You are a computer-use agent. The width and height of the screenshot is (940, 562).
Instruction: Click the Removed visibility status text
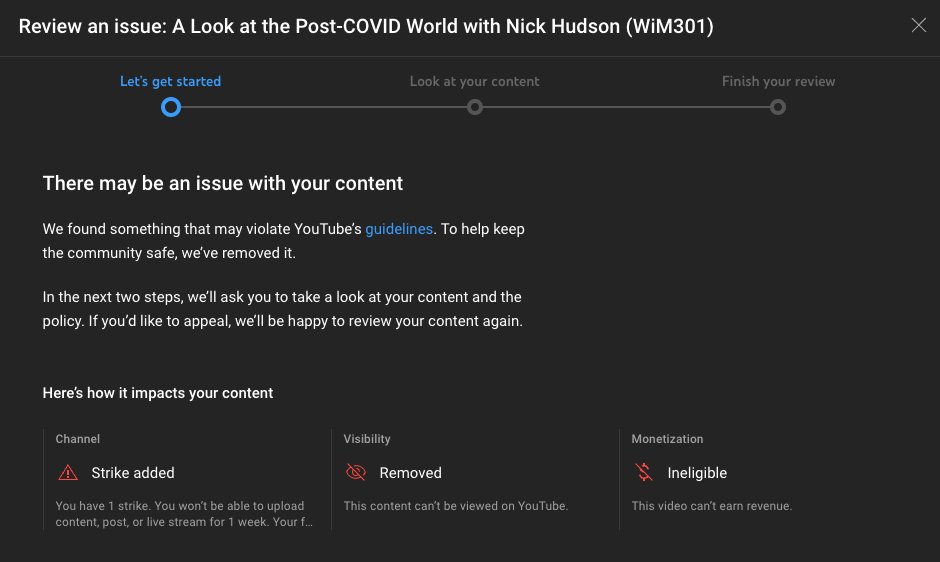click(411, 473)
